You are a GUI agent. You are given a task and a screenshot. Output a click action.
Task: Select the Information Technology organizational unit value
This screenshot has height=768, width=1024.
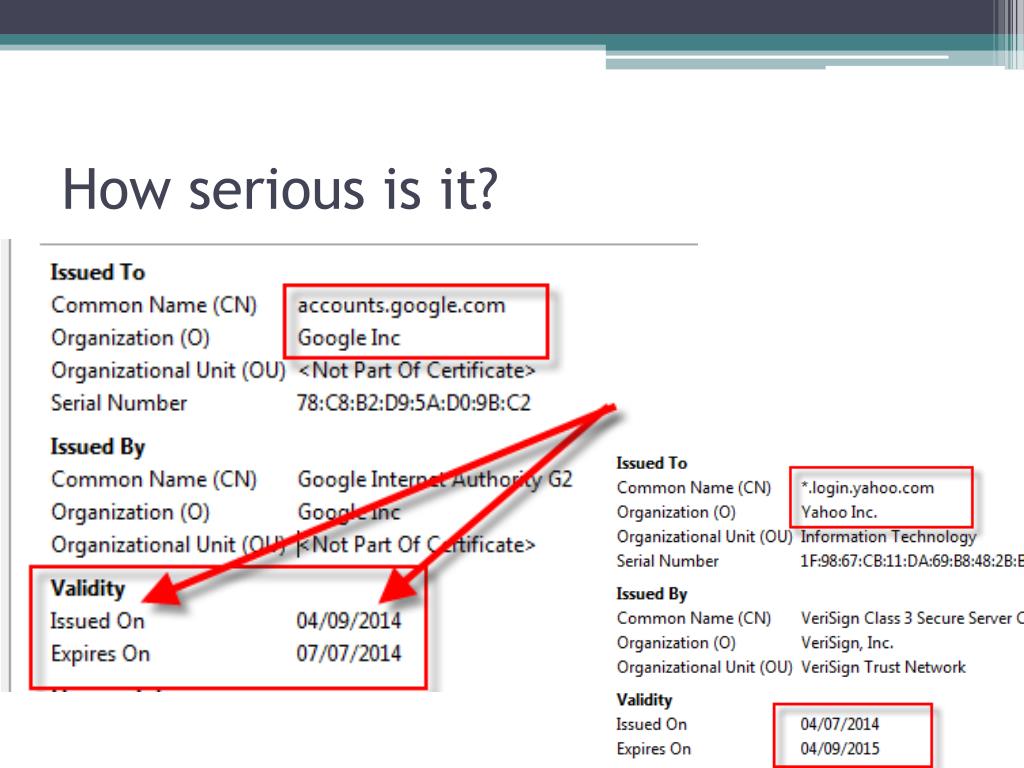(x=888, y=537)
